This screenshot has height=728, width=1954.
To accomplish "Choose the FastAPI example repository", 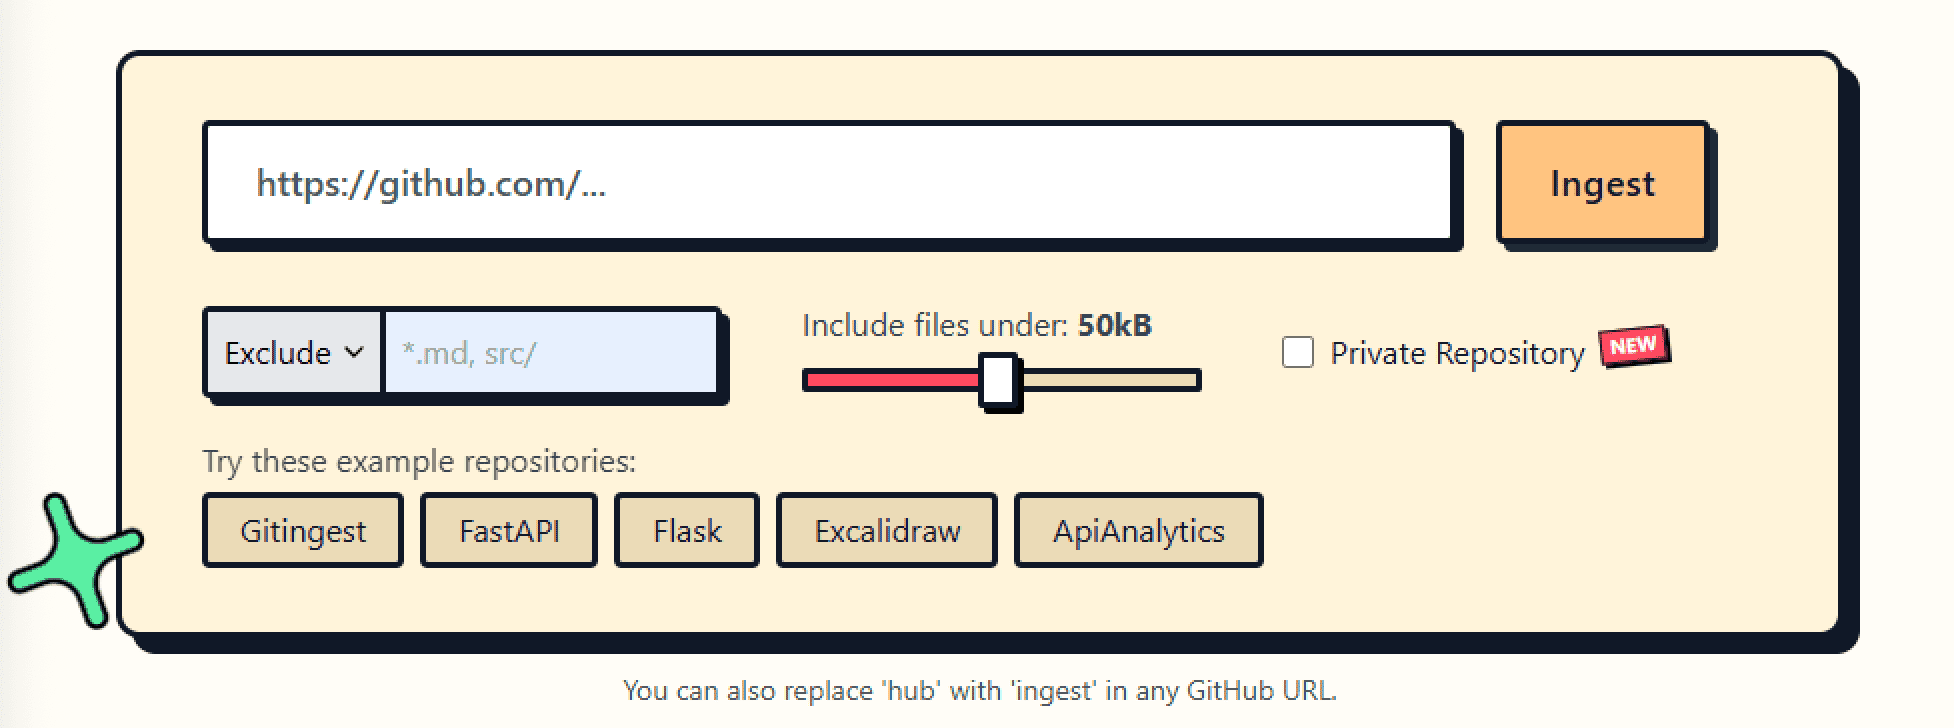I will 508,531.
